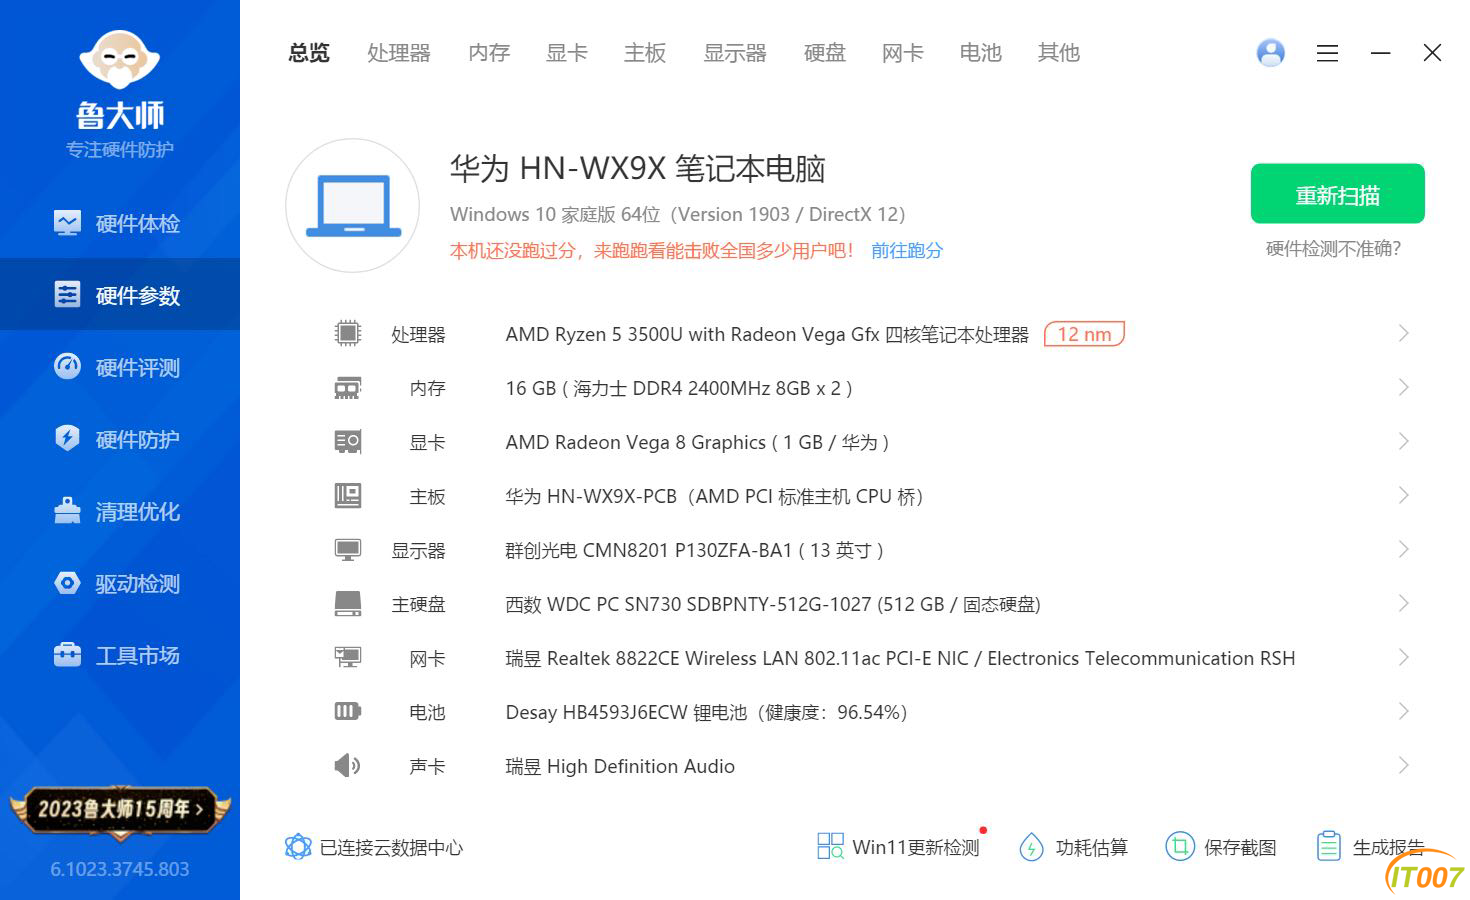Click the 前往跑分 link
Image resolution: width=1470 pixels, height=900 pixels.
(907, 251)
